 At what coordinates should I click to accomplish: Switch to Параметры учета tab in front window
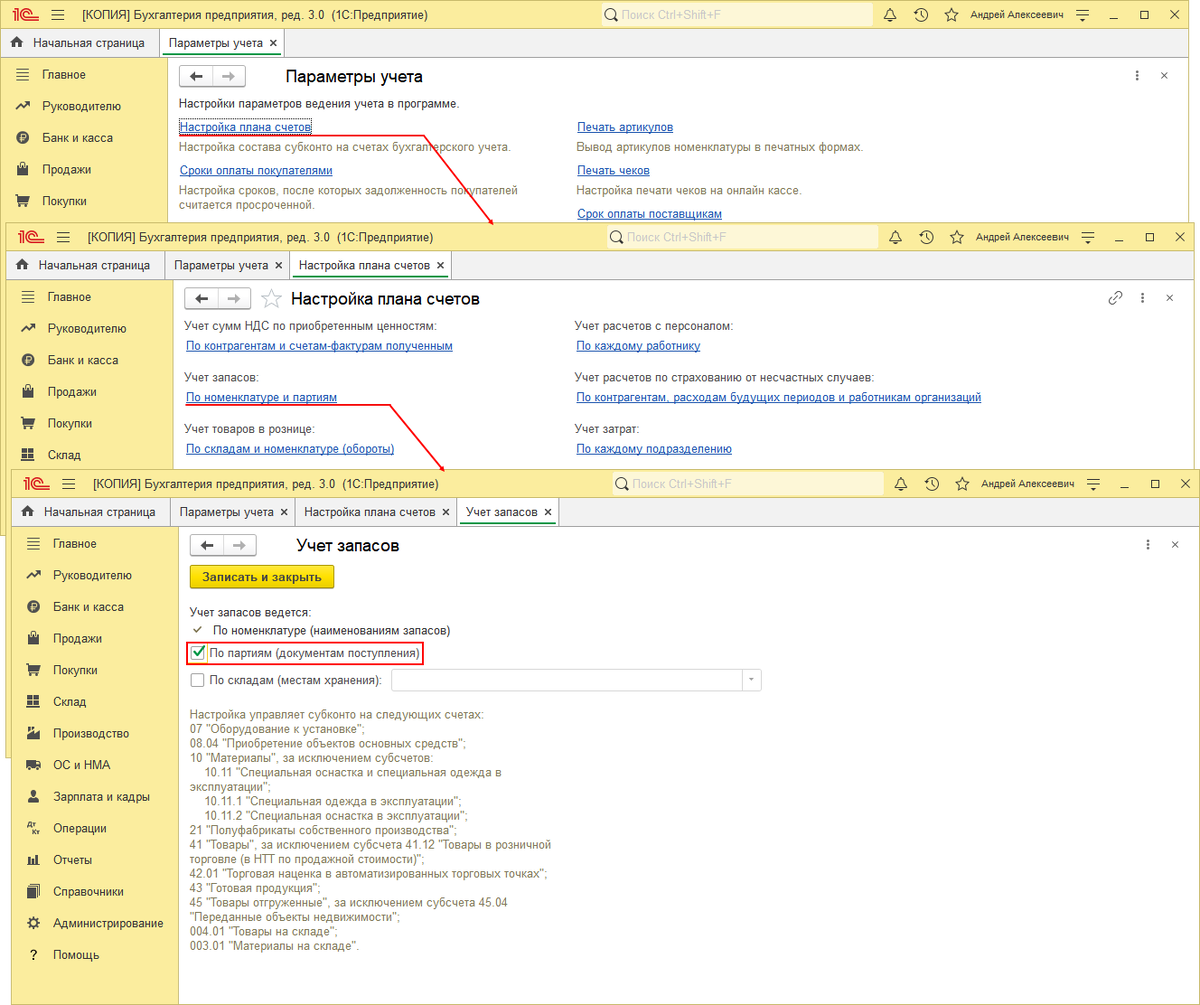227,512
